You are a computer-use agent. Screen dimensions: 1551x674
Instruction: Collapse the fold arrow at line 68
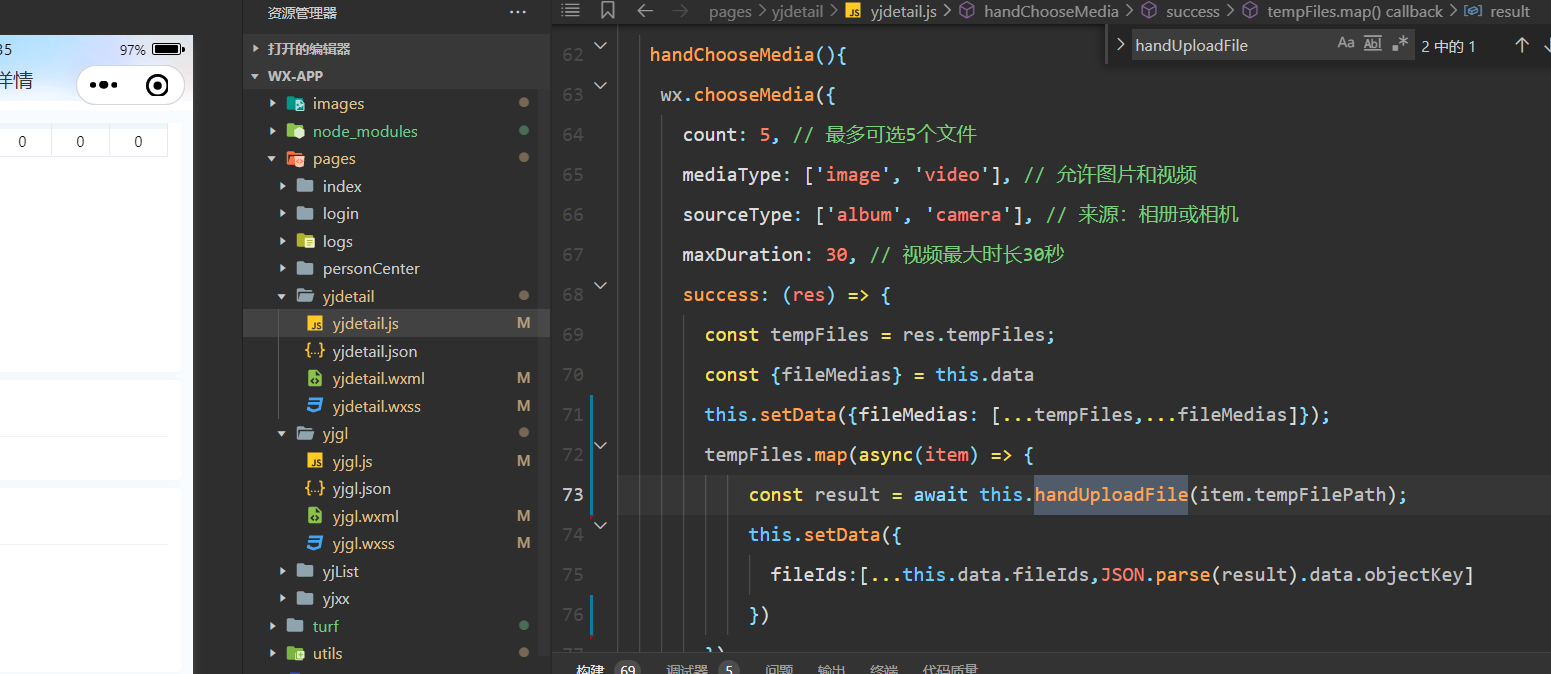click(x=600, y=286)
